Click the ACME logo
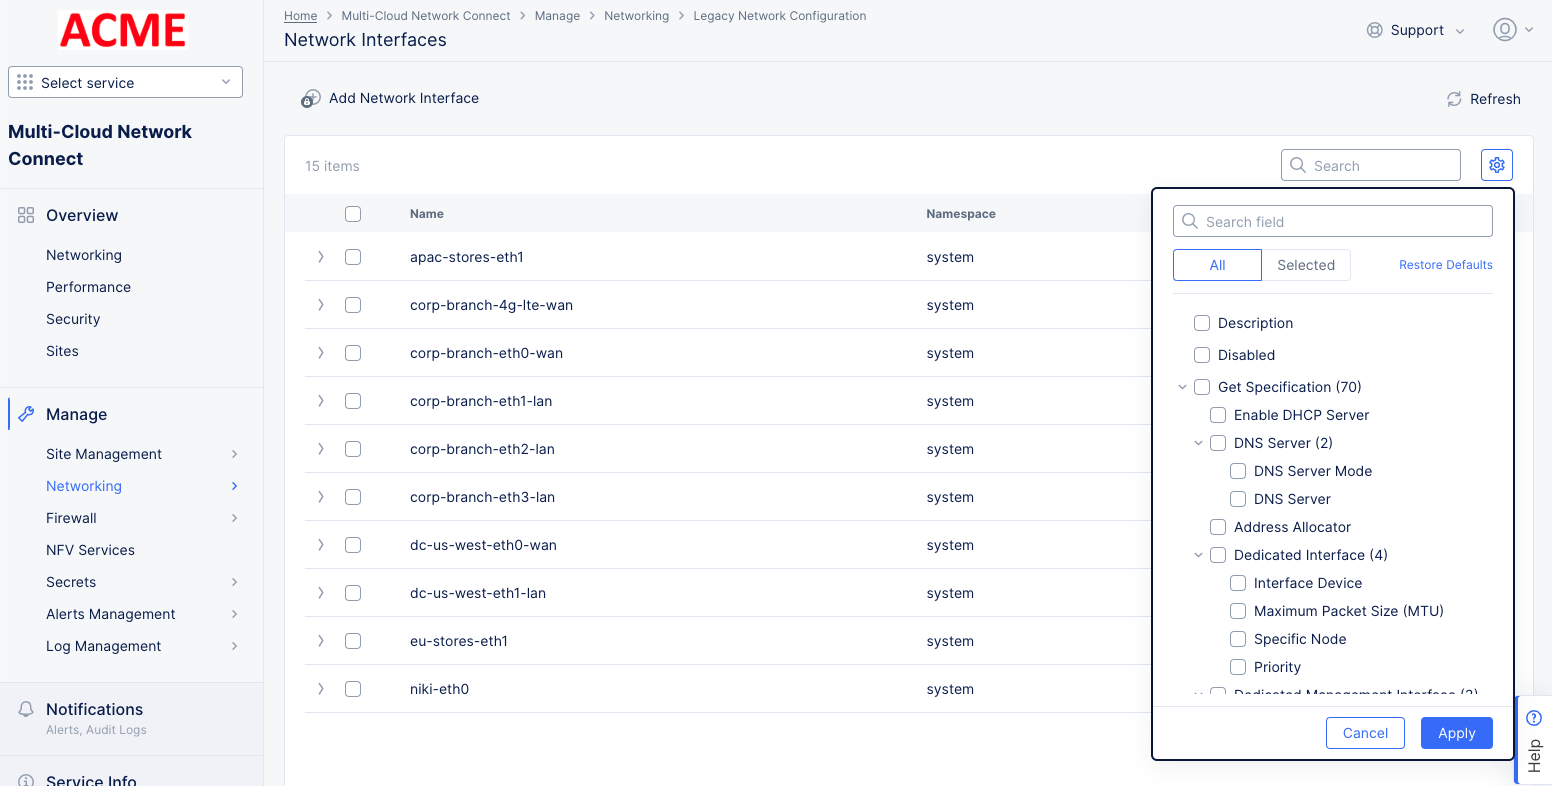 pyautogui.click(x=122, y=30)
